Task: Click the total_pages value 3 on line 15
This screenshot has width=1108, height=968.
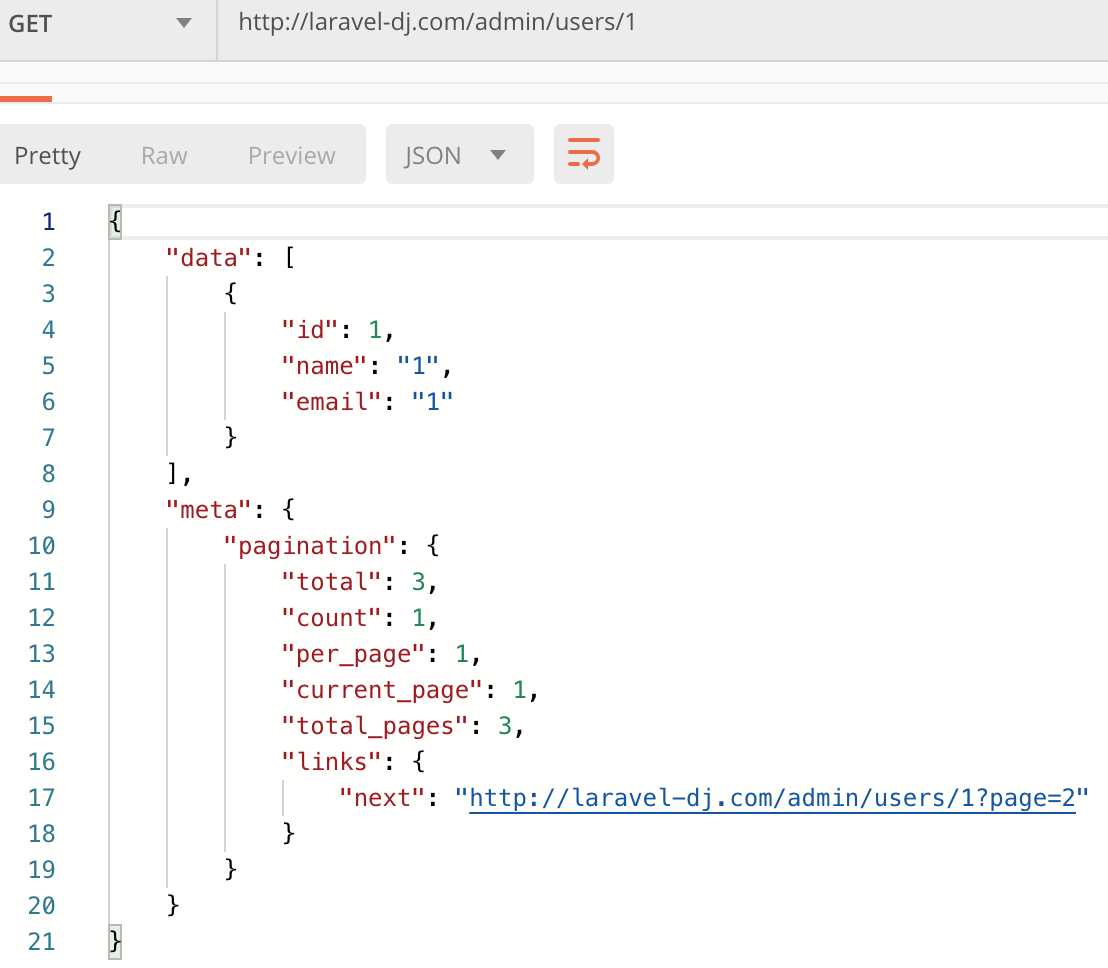Action: (505, 726)
